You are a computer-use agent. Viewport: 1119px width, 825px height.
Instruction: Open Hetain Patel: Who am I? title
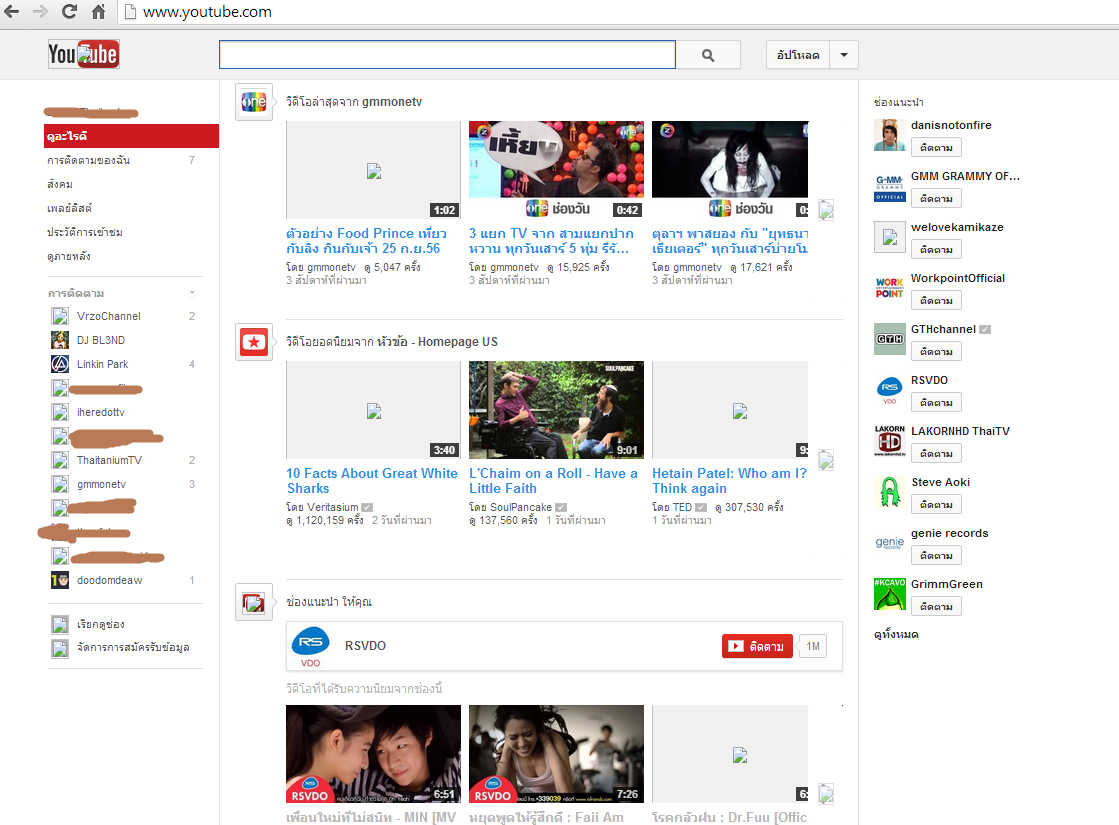click(729, 481)
